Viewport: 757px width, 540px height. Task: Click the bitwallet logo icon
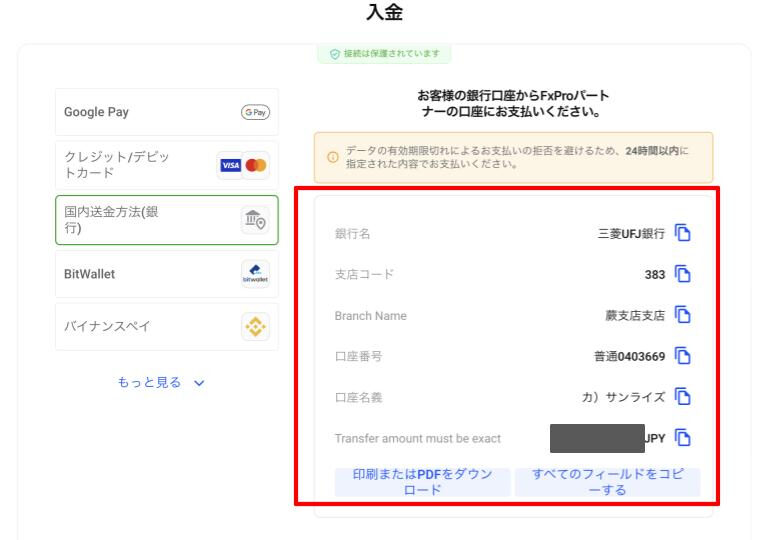pos(255,274)
